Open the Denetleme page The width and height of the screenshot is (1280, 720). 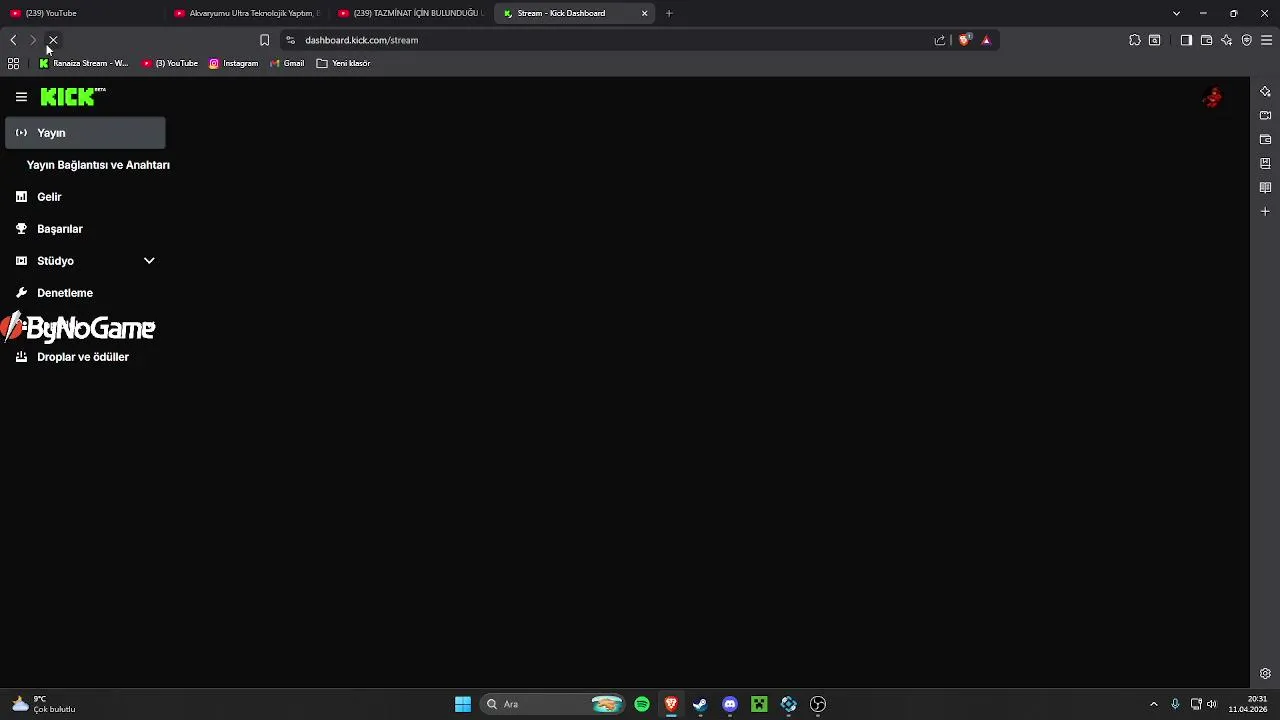tap(65, 293)
